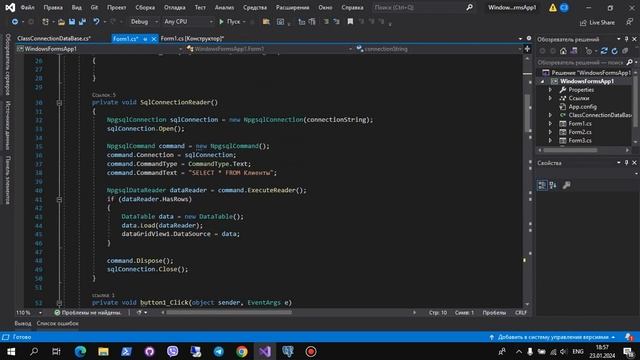Click the Refresh icon in Solution Explorer
The height and width of the screenshot is (360, 640).
pyautogui.click(x=614, y=51)
